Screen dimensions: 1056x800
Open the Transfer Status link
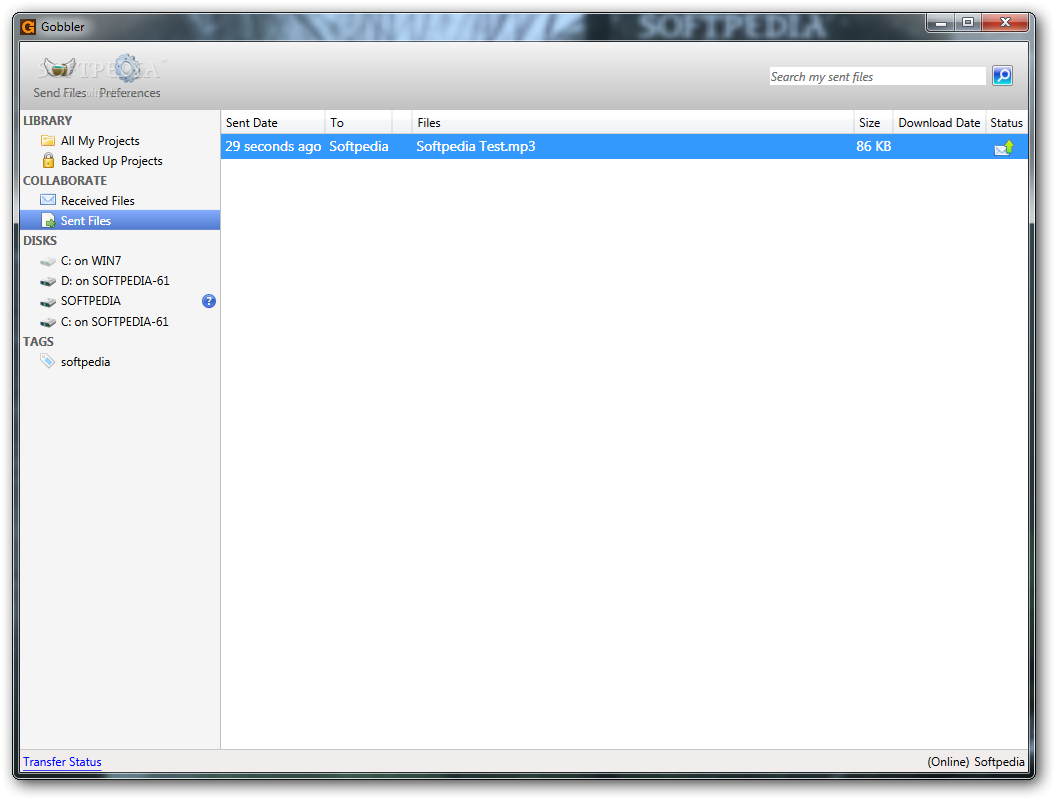click(x=62, y=762)
